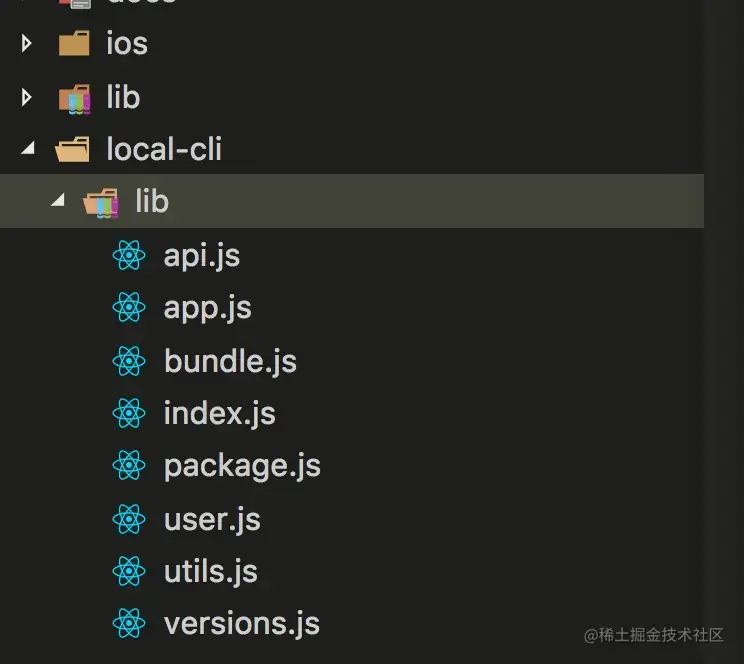Select the ios folder name
The image size is (744, 664).
(x=127, y=43)
